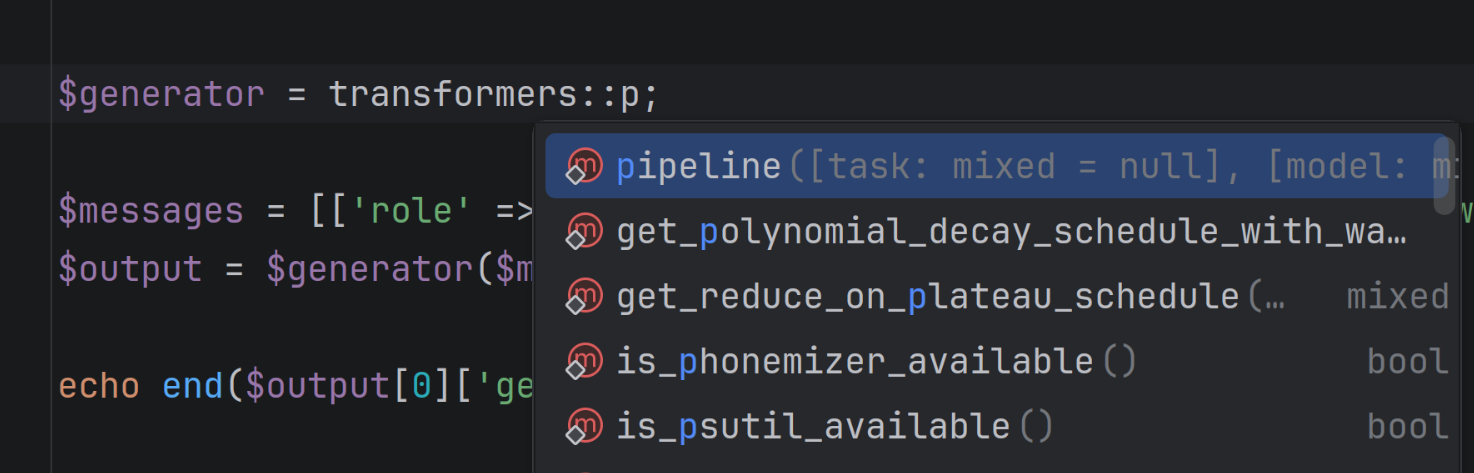Screen dimensions: 1474x473
Task: Choose is_psutil_available() from suggestions
Action: point(997,427)
